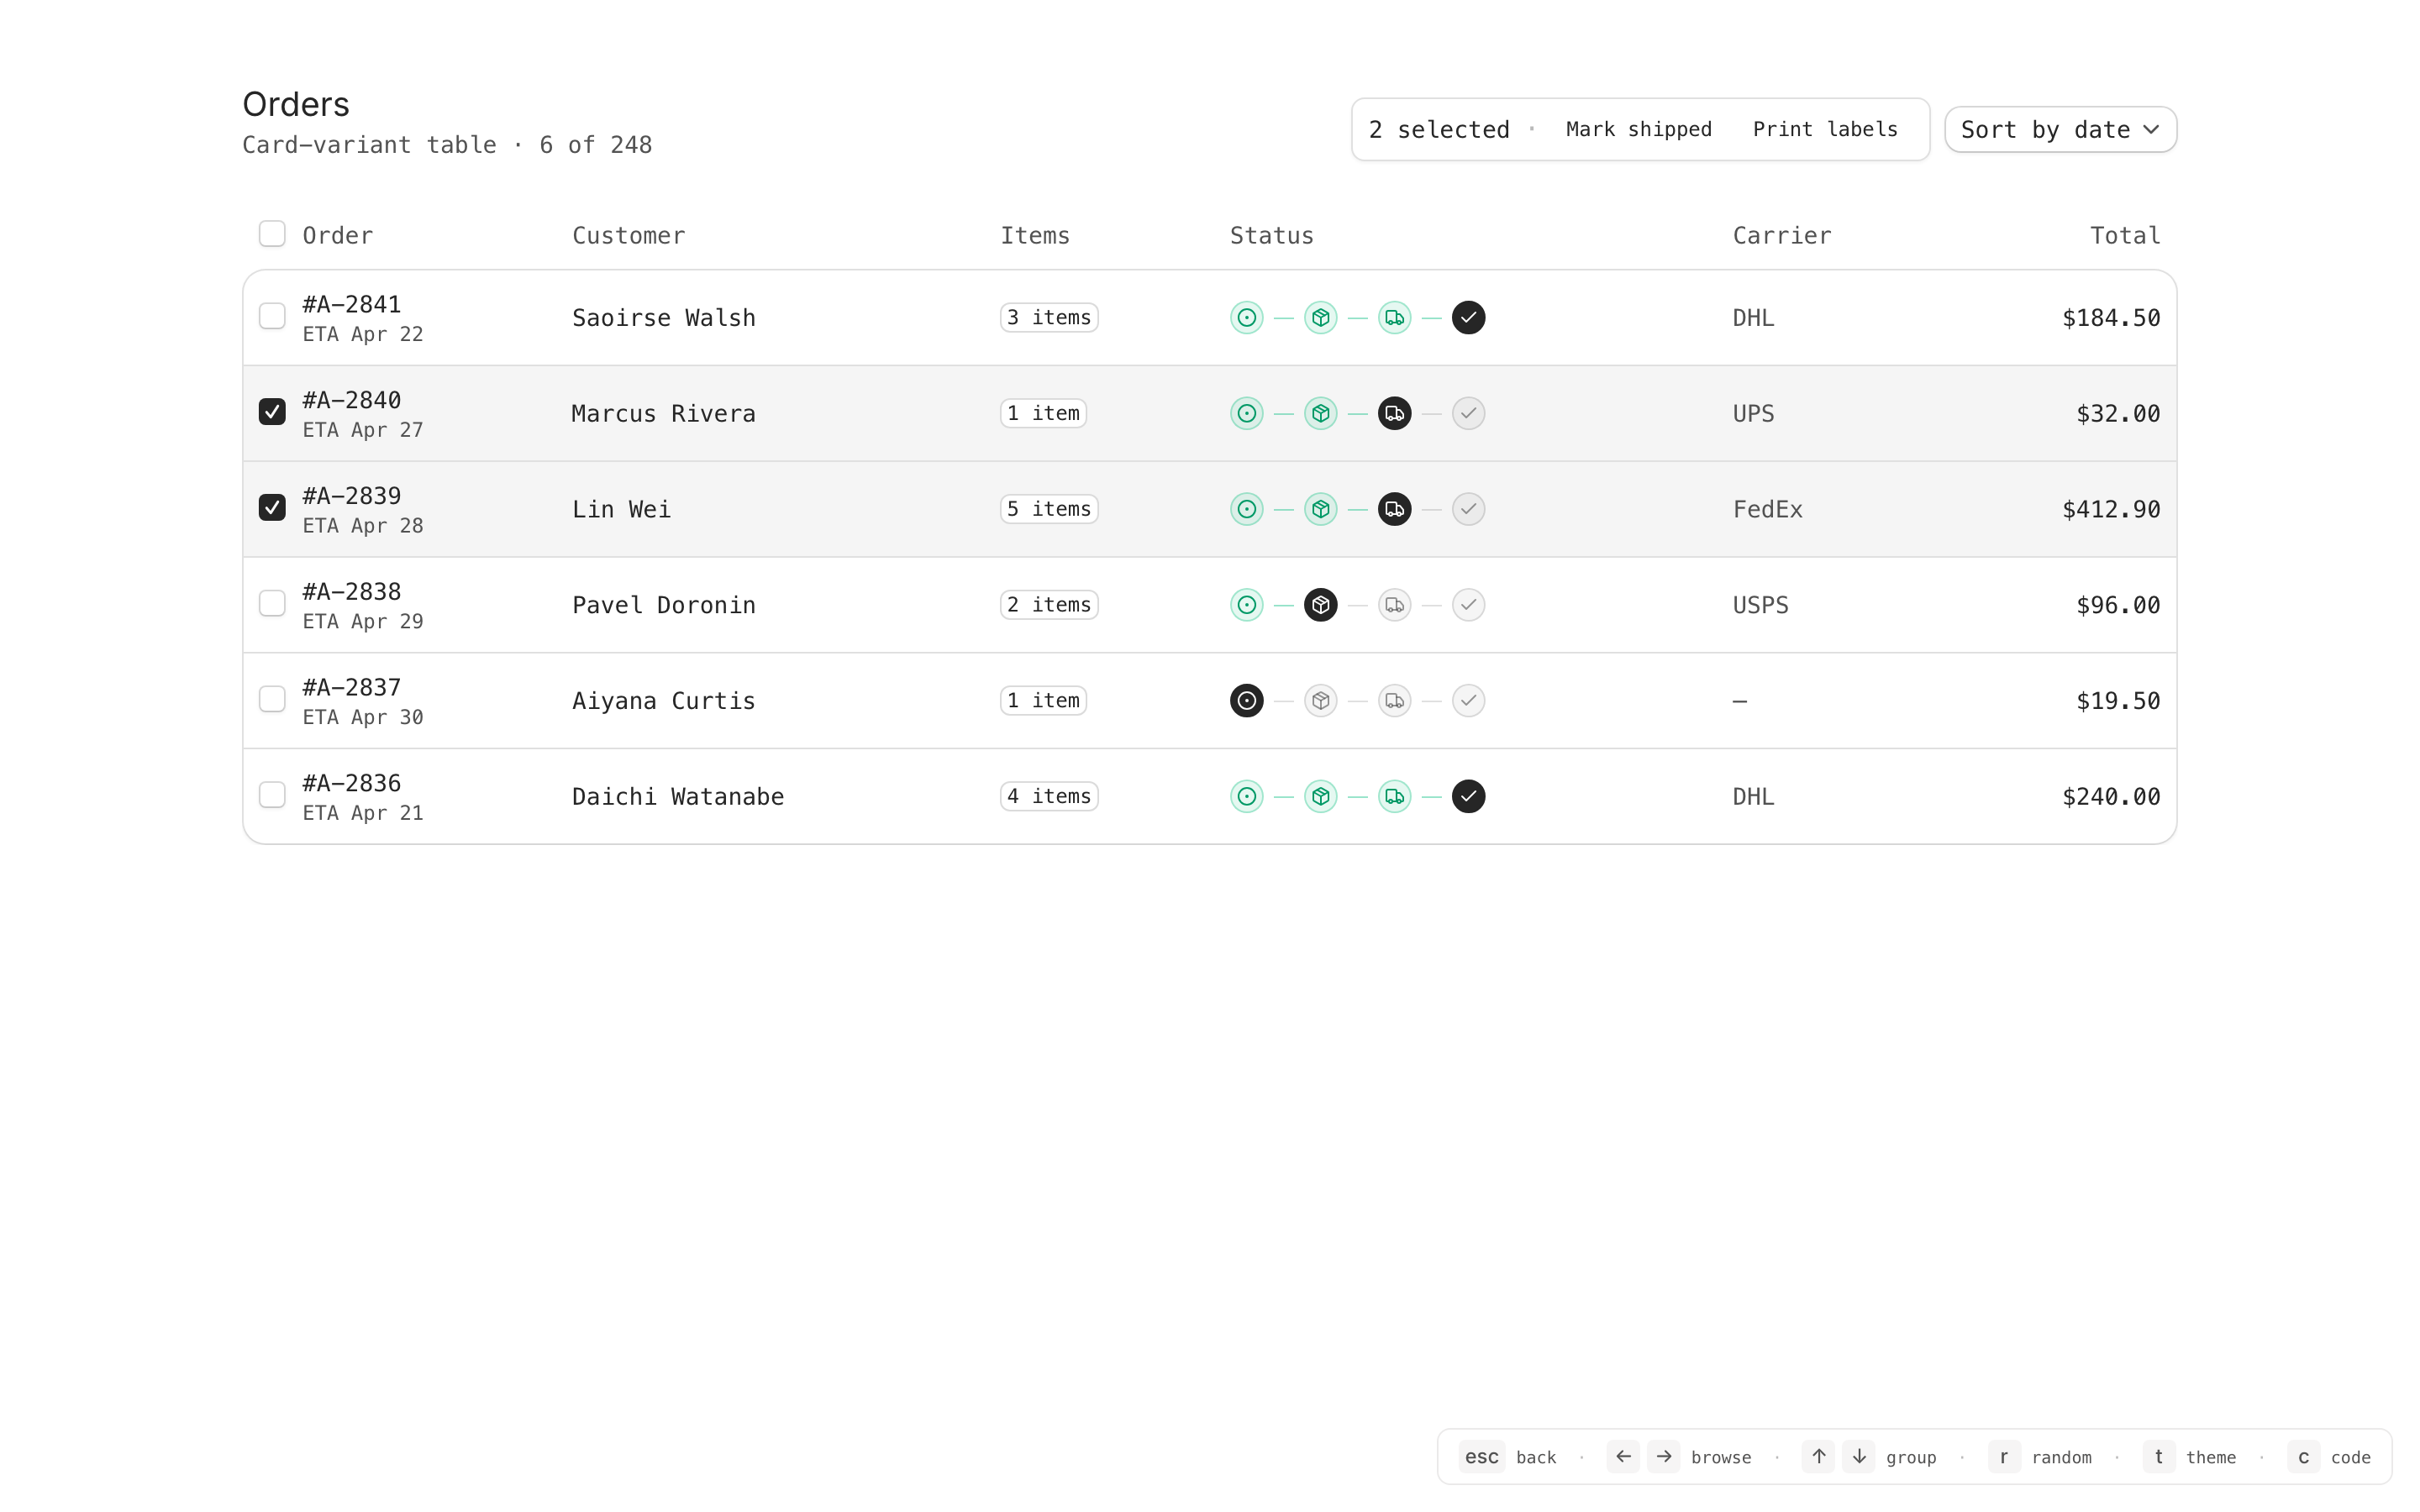
Task: Click Mark shipped button
Action: pos(1638,130)
